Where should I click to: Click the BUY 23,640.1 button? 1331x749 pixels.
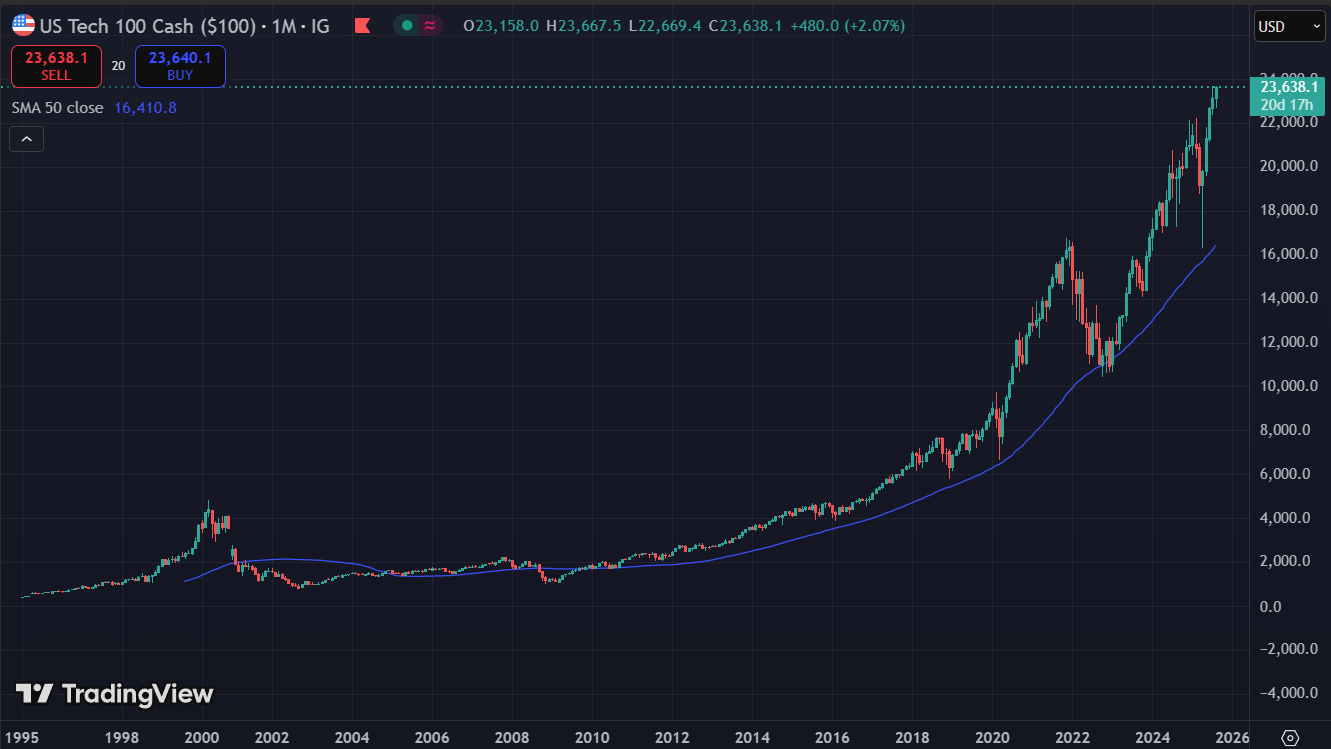click(x=180, y=66)
